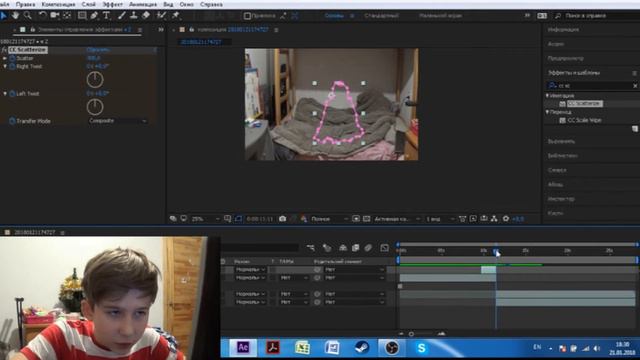Open the Эффект menu

tap(112, 4)
